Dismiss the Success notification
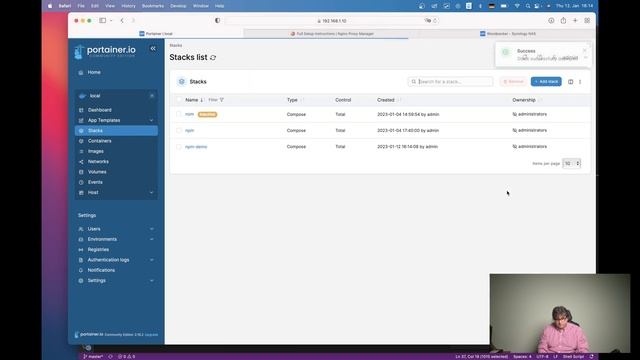 [x=584, y=51]
